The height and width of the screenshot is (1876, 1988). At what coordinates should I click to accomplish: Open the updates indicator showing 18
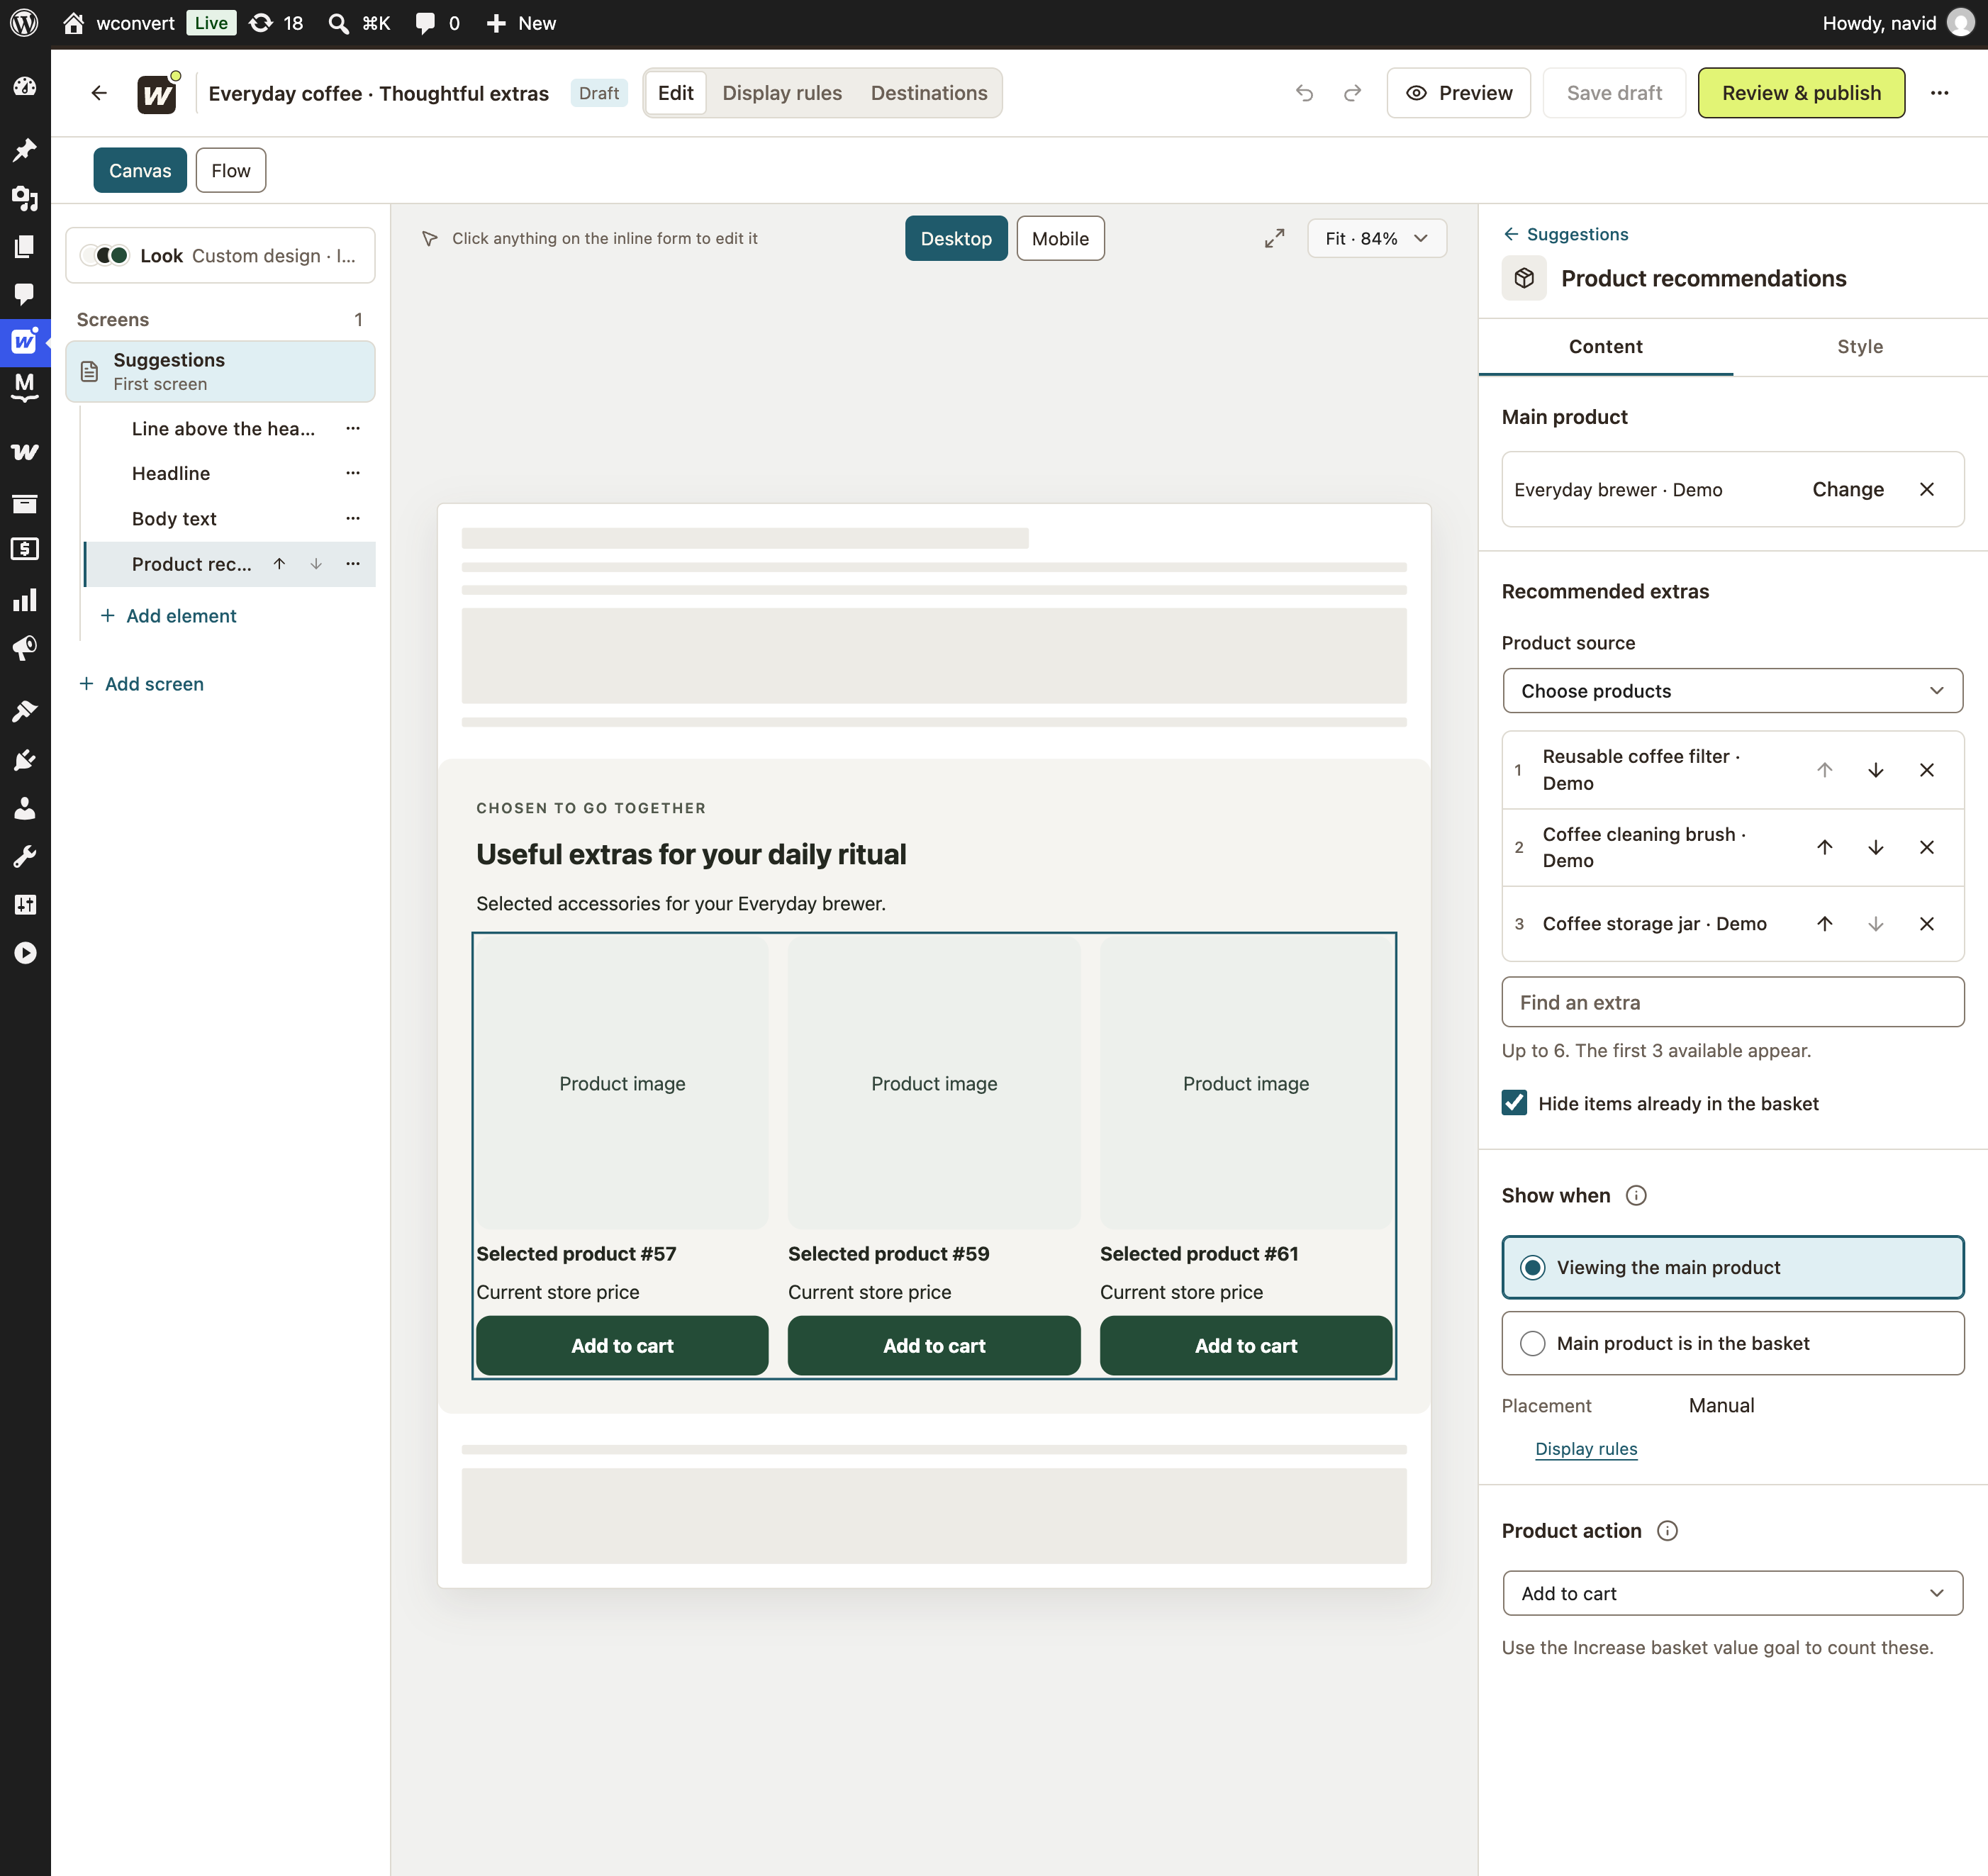click(x=276, y=23)
